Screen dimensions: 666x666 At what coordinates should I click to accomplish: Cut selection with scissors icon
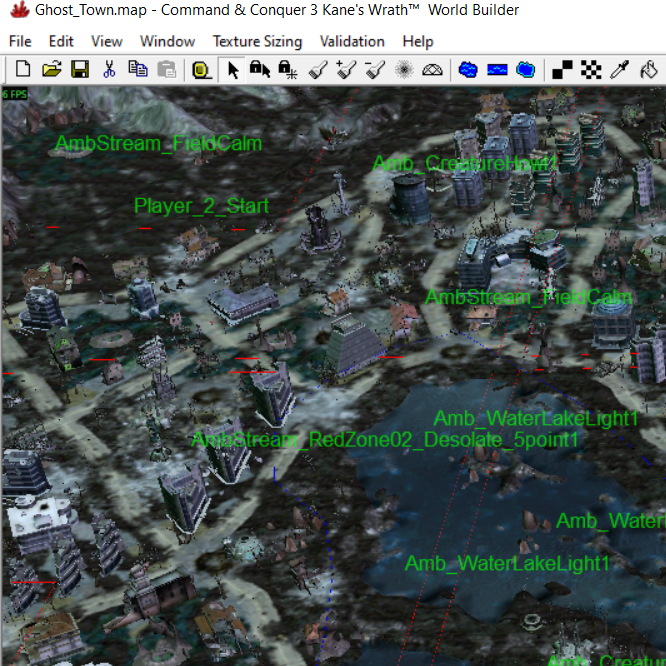coord(109,69)
